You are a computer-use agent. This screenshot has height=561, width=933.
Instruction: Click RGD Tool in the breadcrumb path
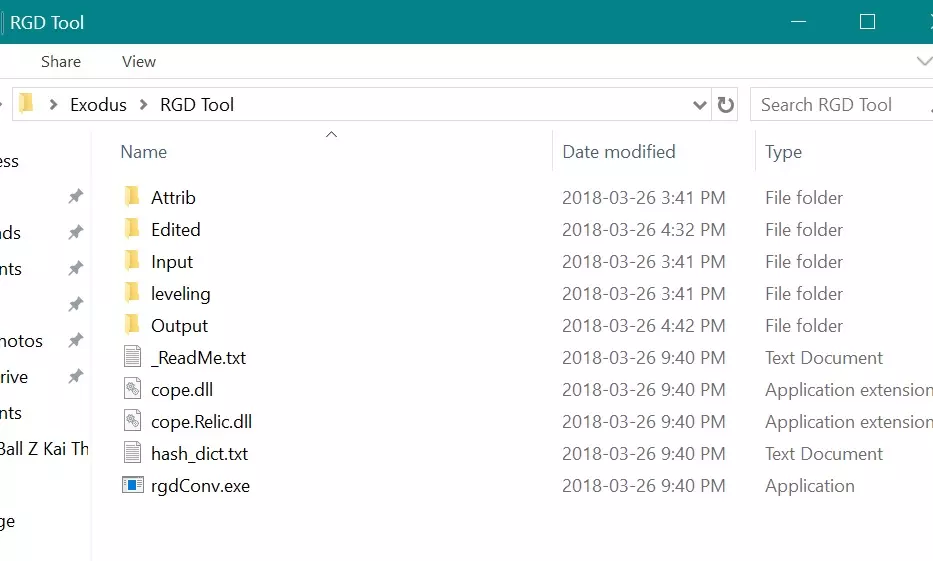[x=197, y=105]
